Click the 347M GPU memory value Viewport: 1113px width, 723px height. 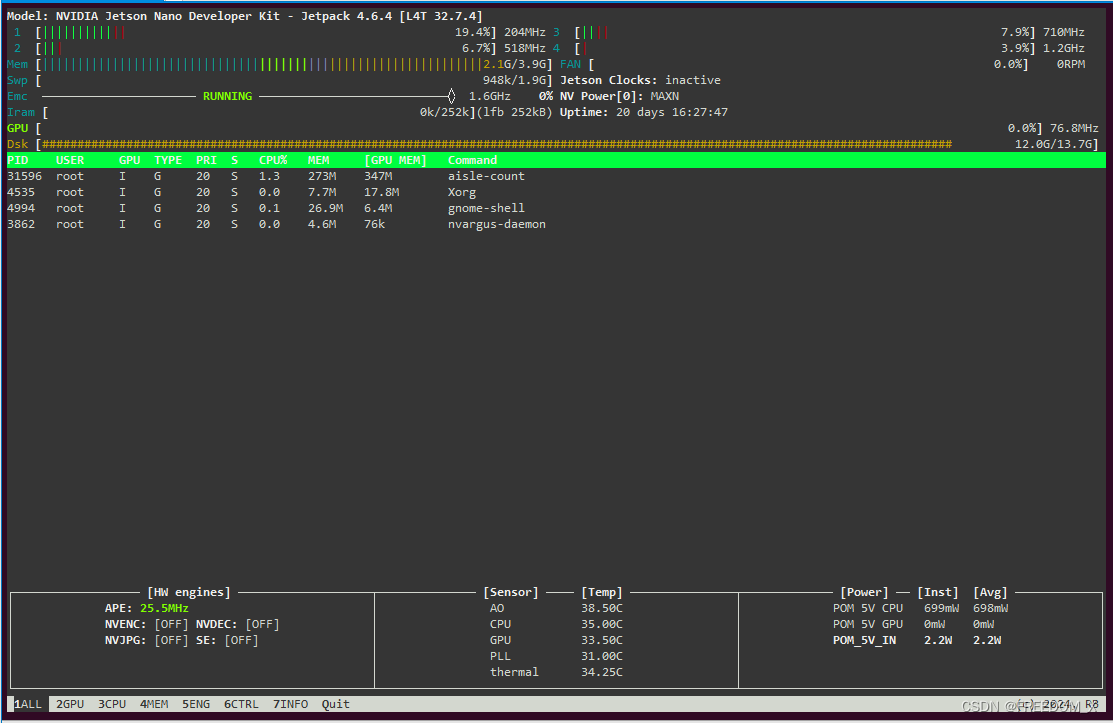tap(378, 176)
